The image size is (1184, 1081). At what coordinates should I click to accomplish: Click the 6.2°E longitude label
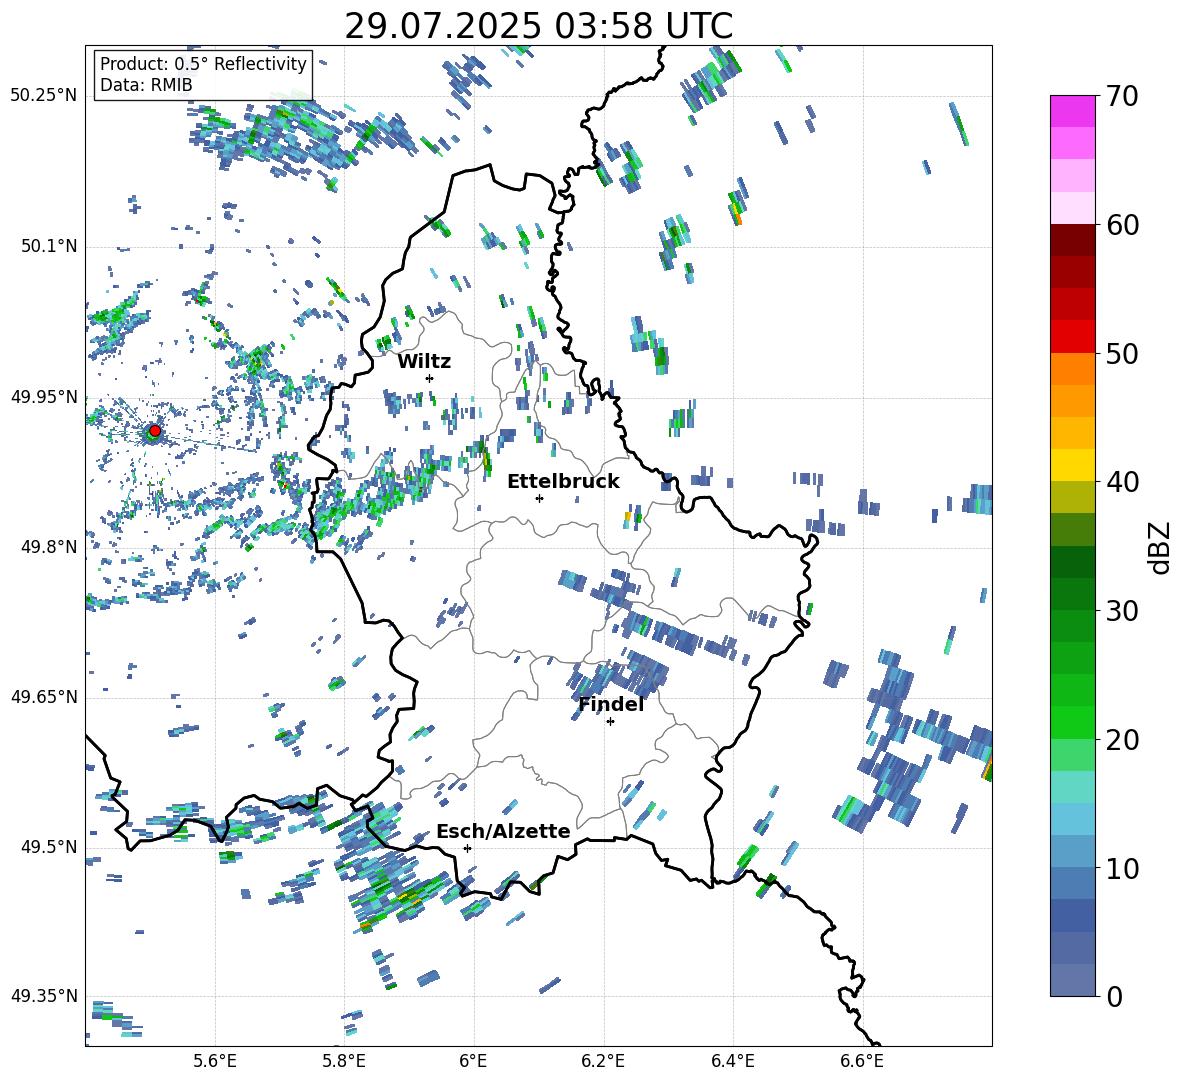point(603,1061)
